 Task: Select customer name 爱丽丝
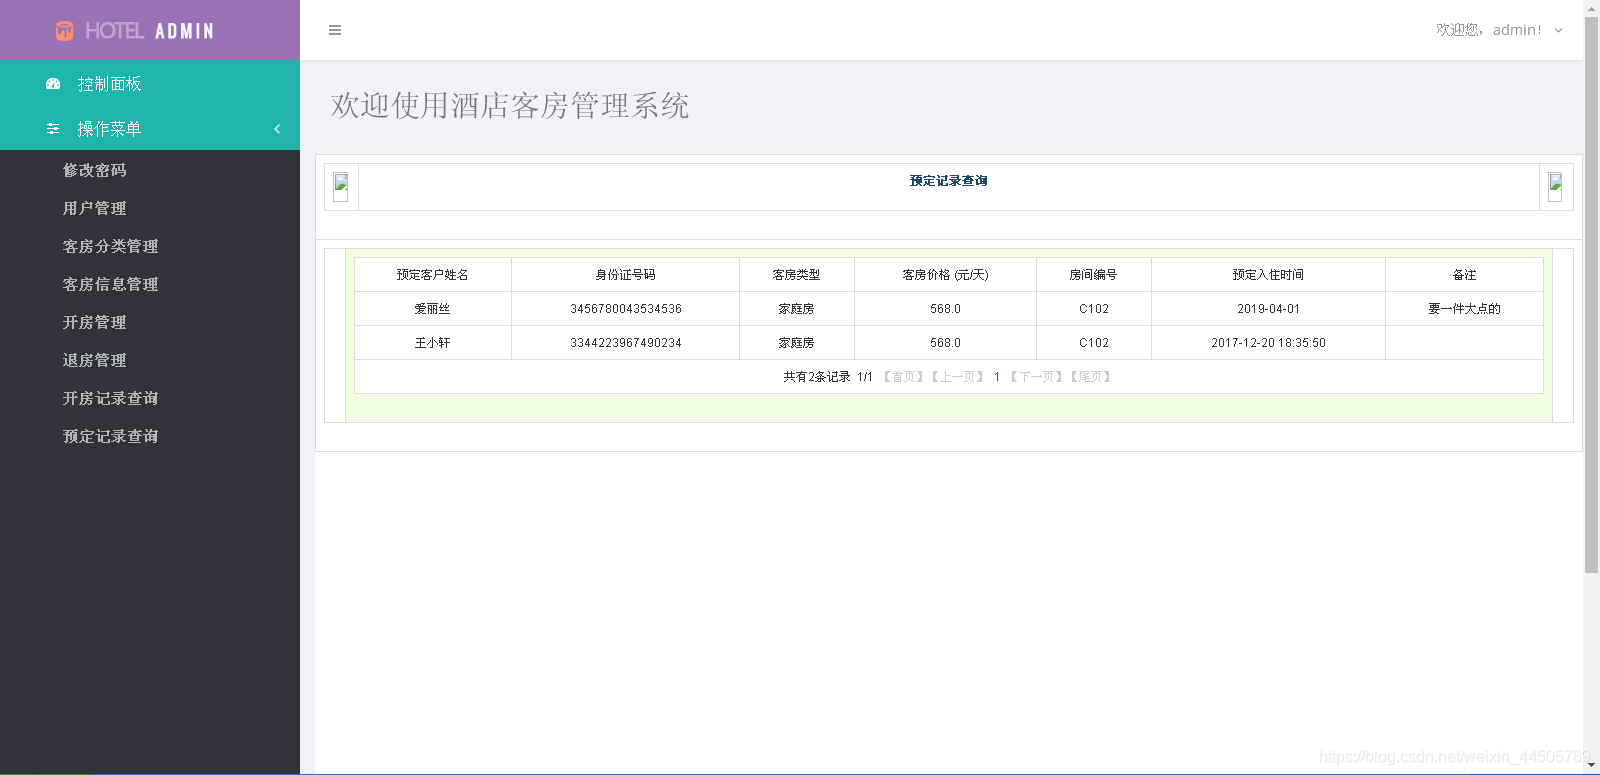(433, 309)
